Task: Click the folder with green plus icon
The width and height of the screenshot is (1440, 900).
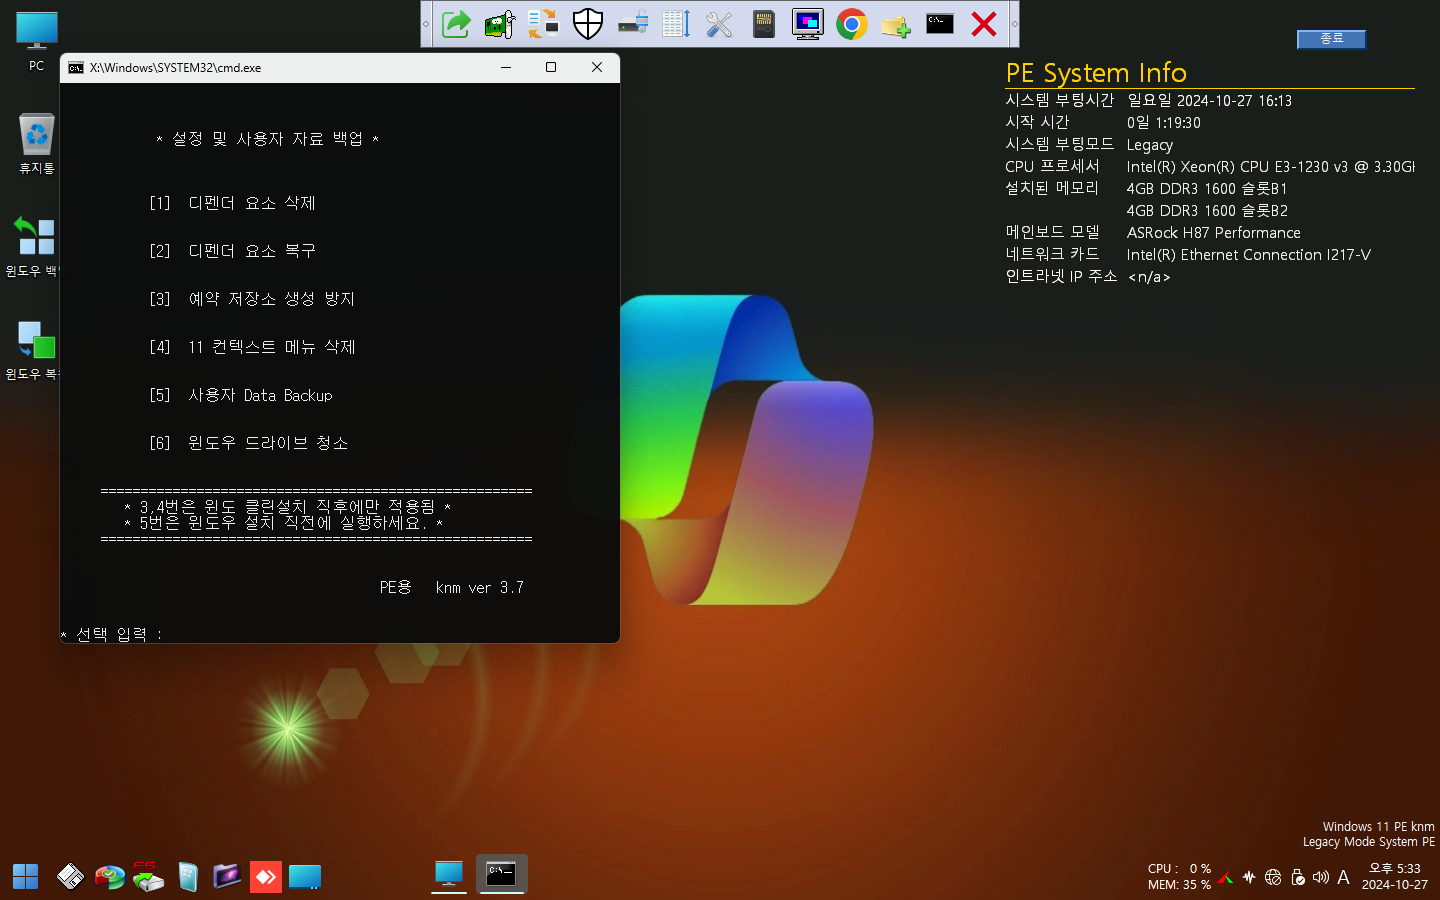Action: click(x=896, y=23)
